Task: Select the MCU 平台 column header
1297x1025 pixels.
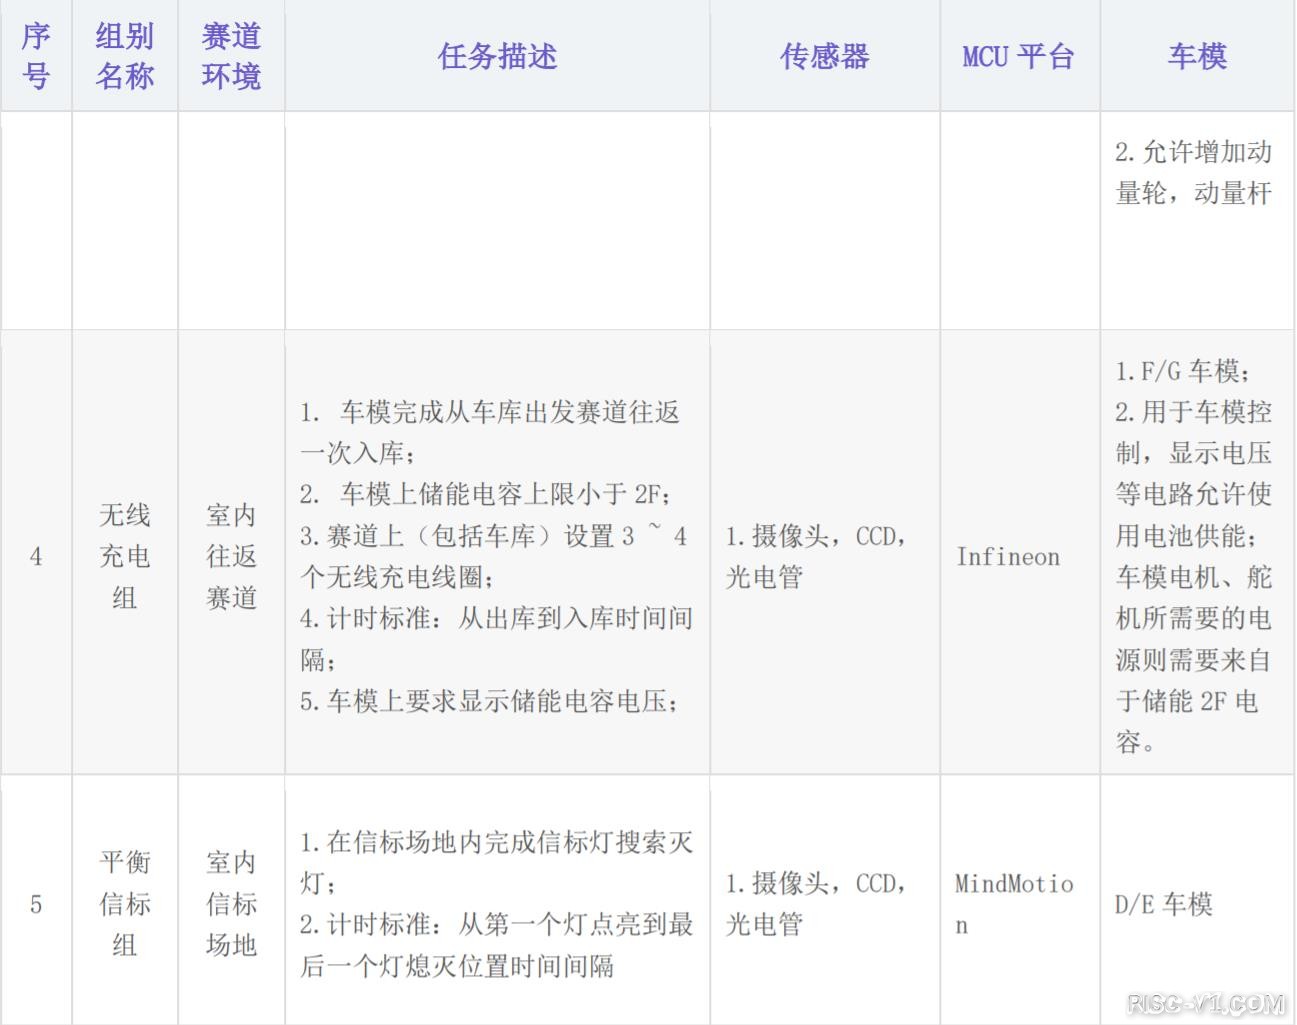Action: point(1018,56)
